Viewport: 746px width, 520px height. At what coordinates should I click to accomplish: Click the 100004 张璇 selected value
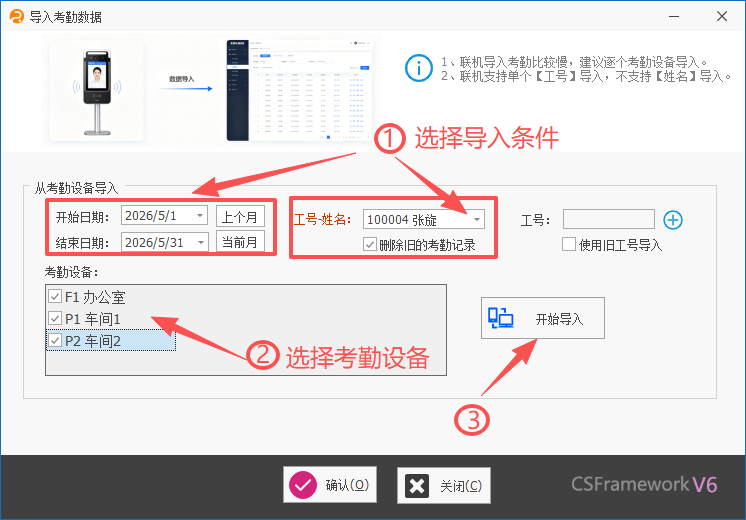pos(402,220)
